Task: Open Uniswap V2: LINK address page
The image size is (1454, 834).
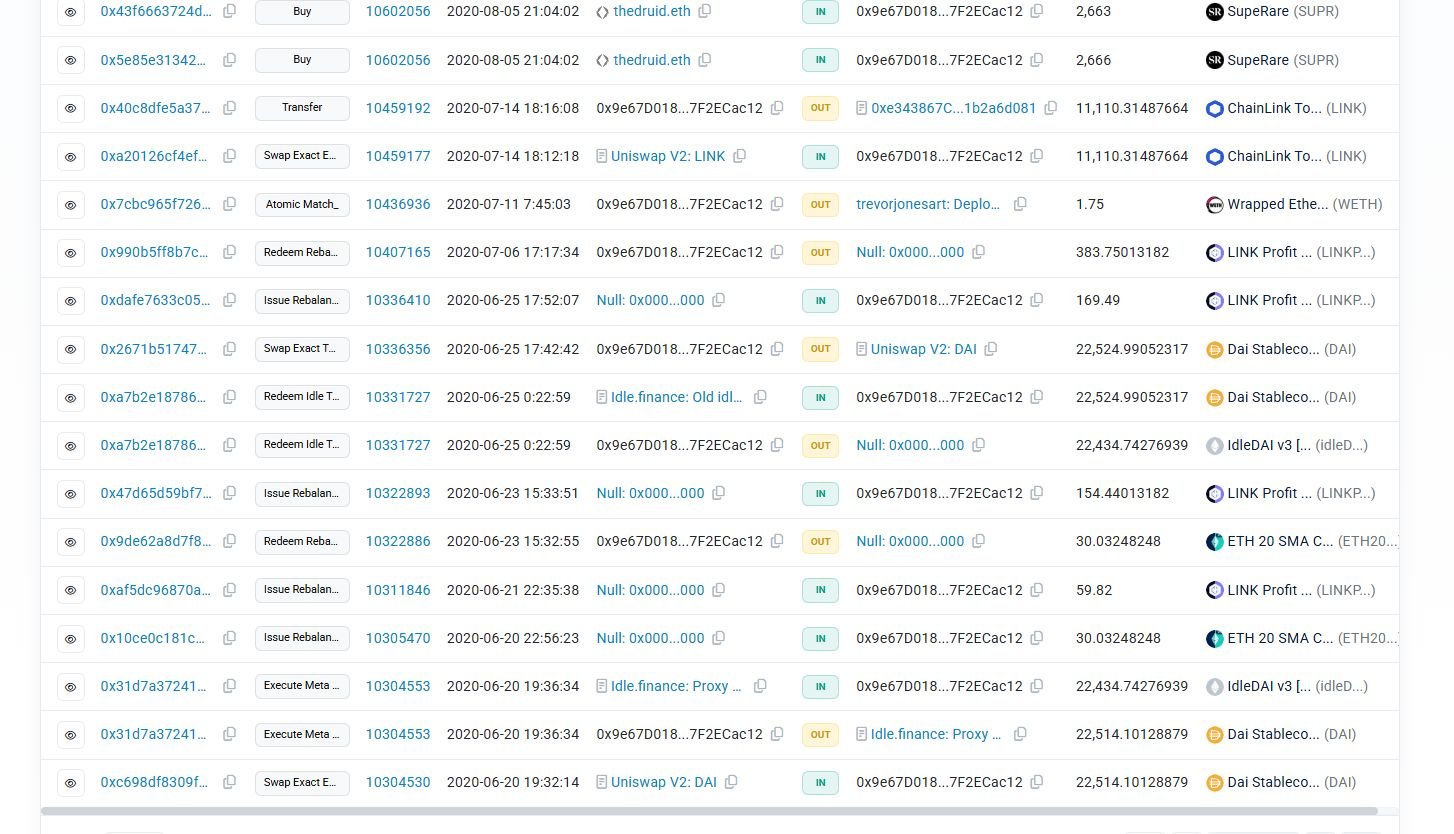Action: coord(668,156)
